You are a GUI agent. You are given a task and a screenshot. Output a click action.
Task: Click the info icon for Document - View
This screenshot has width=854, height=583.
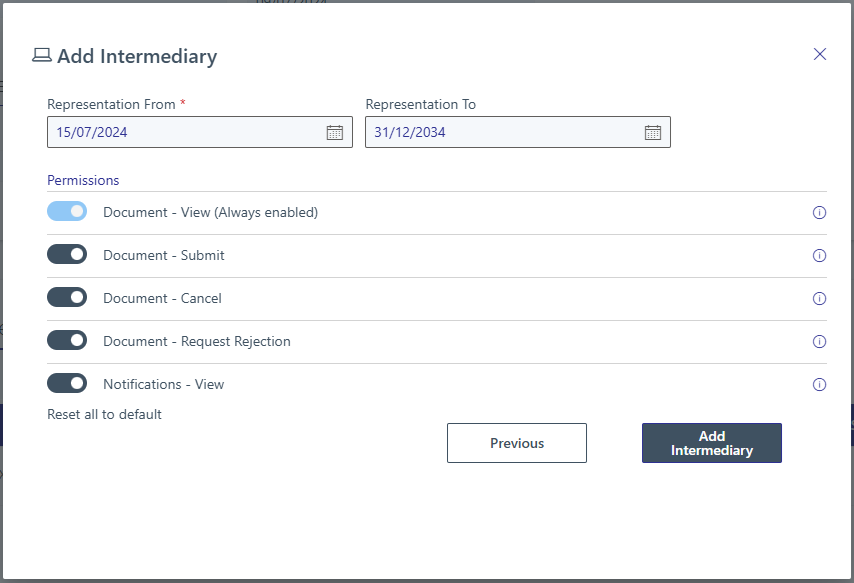coord(819,212)
